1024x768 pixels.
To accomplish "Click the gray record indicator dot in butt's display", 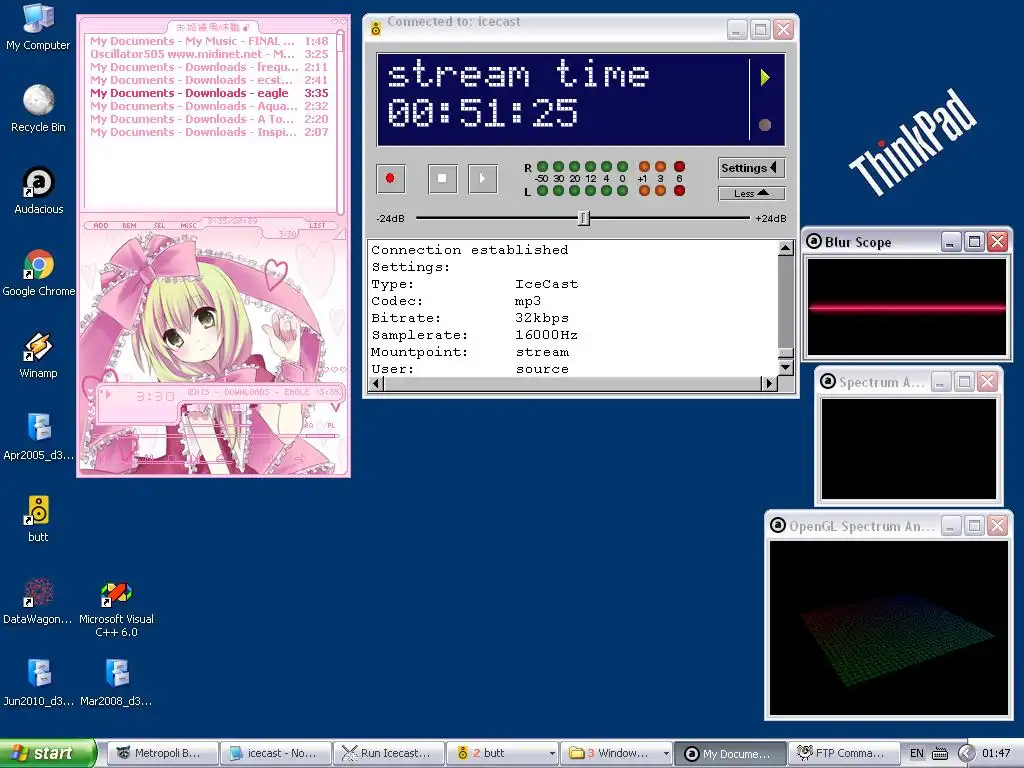I will (765, 125).
